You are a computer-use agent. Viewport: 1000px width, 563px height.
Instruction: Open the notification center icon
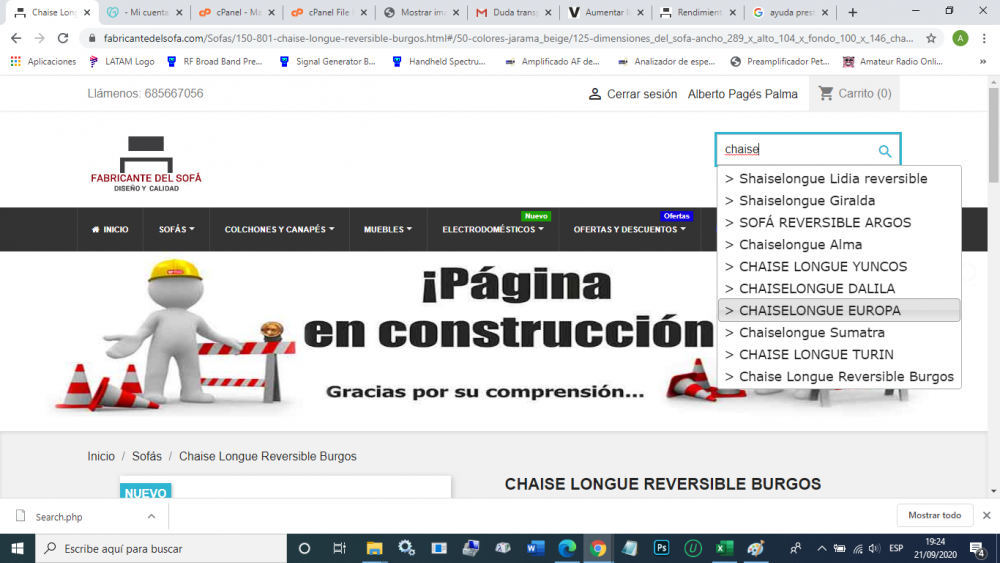pos(977,548)
